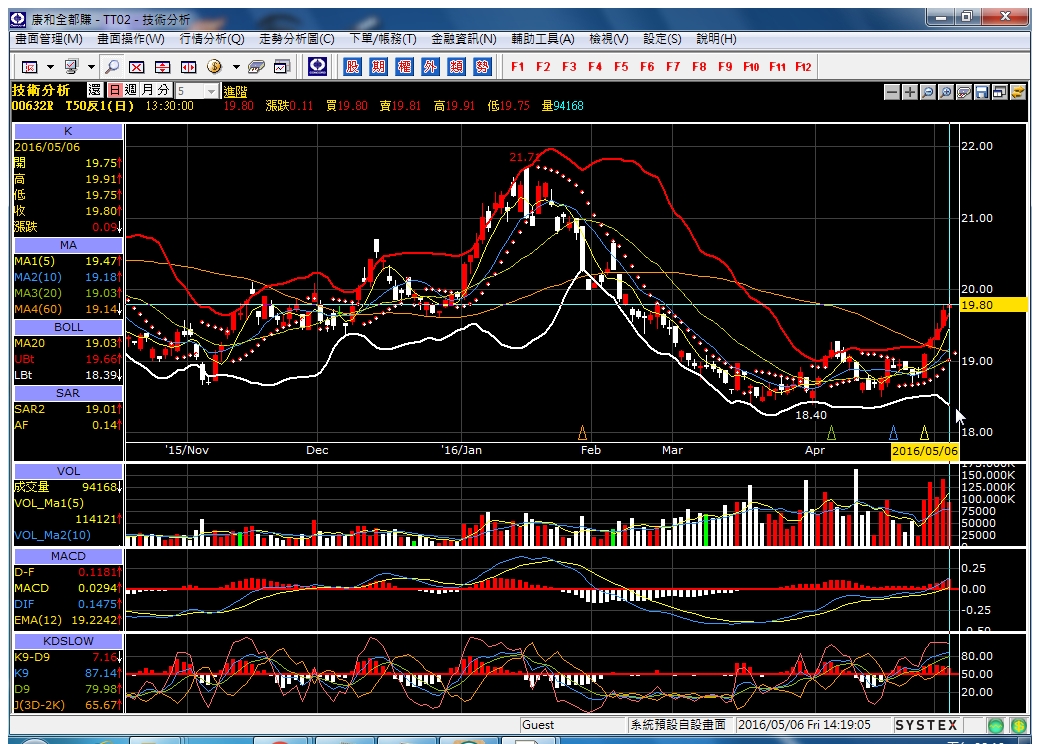1040x744 pixels.
Task: Select the 月 monthly period toggle
Action: (x=147, y=90)
